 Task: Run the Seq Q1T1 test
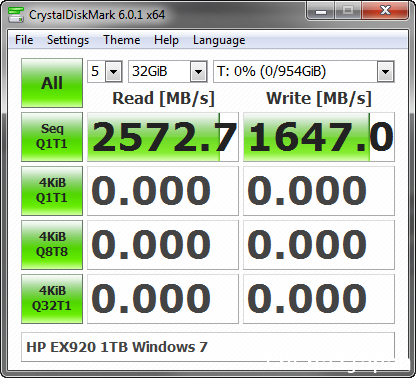[x=52, y=137]
